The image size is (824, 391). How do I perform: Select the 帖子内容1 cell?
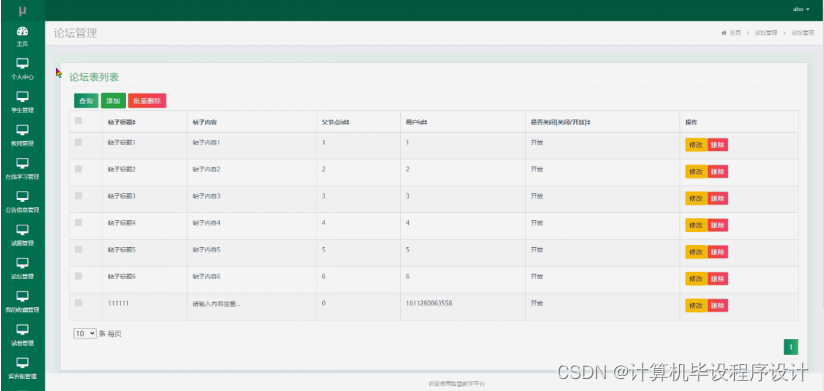(x=206, y=142)
